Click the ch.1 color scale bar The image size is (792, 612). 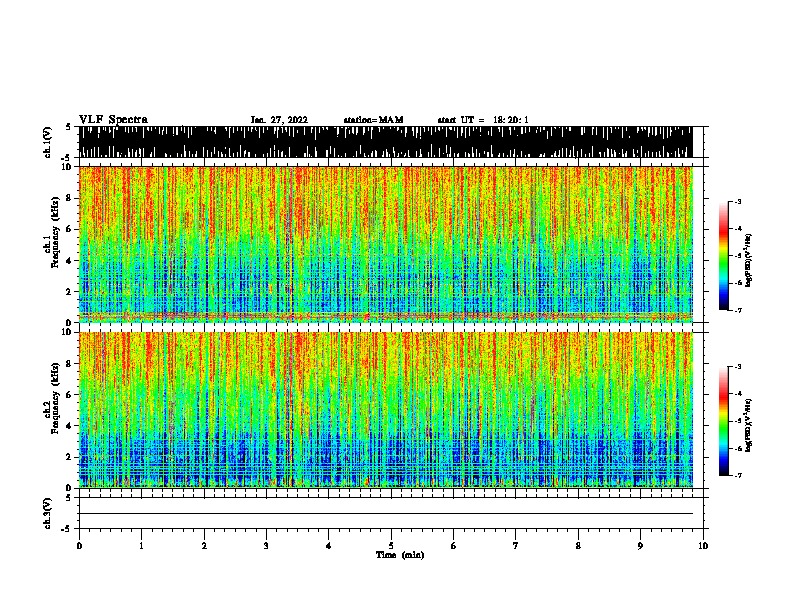(x=723, y=256)
